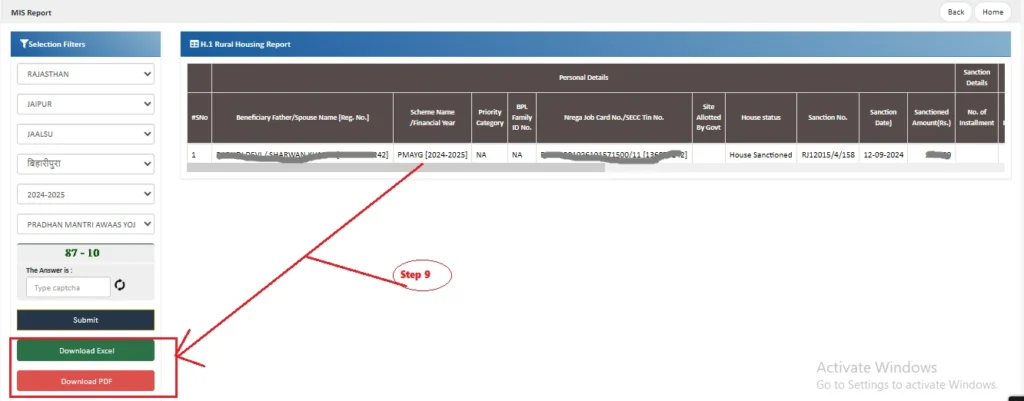Viewport: 1024px width, 401px height.
Task: Click the 87 - 10 captcha question
Action: [x=82, y=253]
